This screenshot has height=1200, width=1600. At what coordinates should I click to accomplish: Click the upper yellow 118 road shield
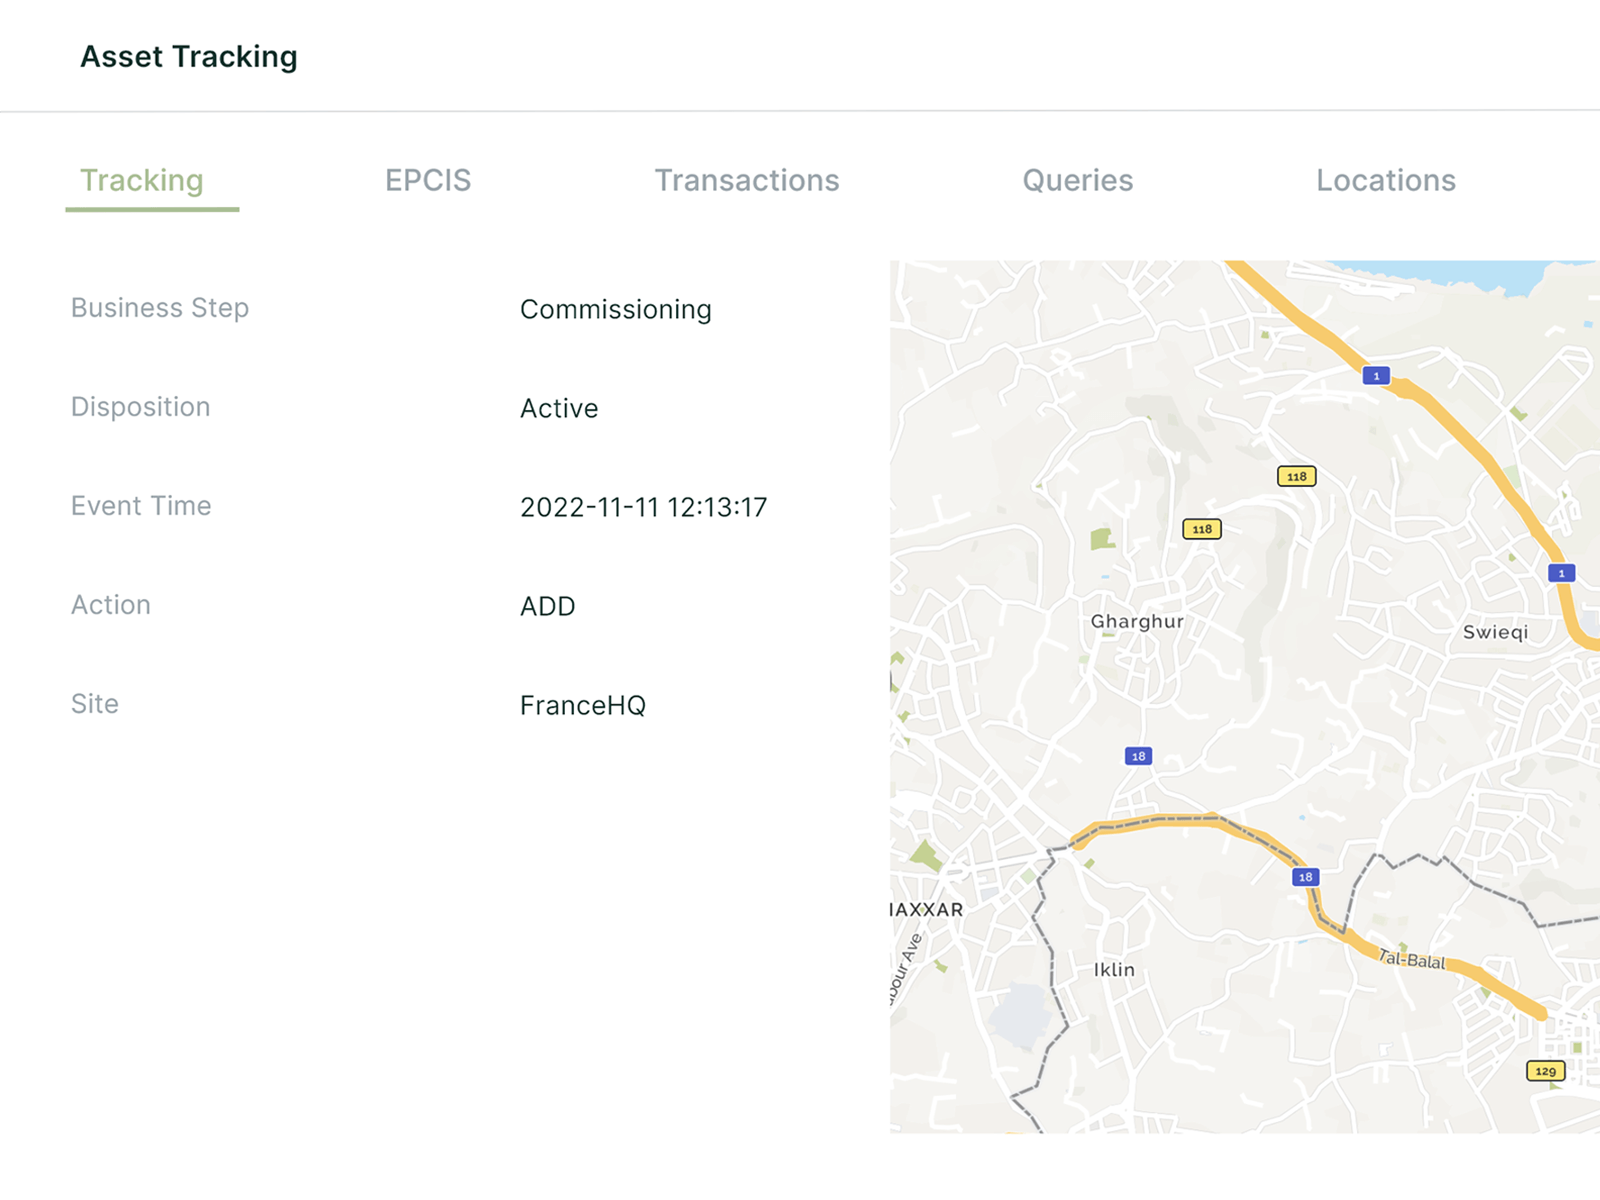click(x=1296, y=476)
